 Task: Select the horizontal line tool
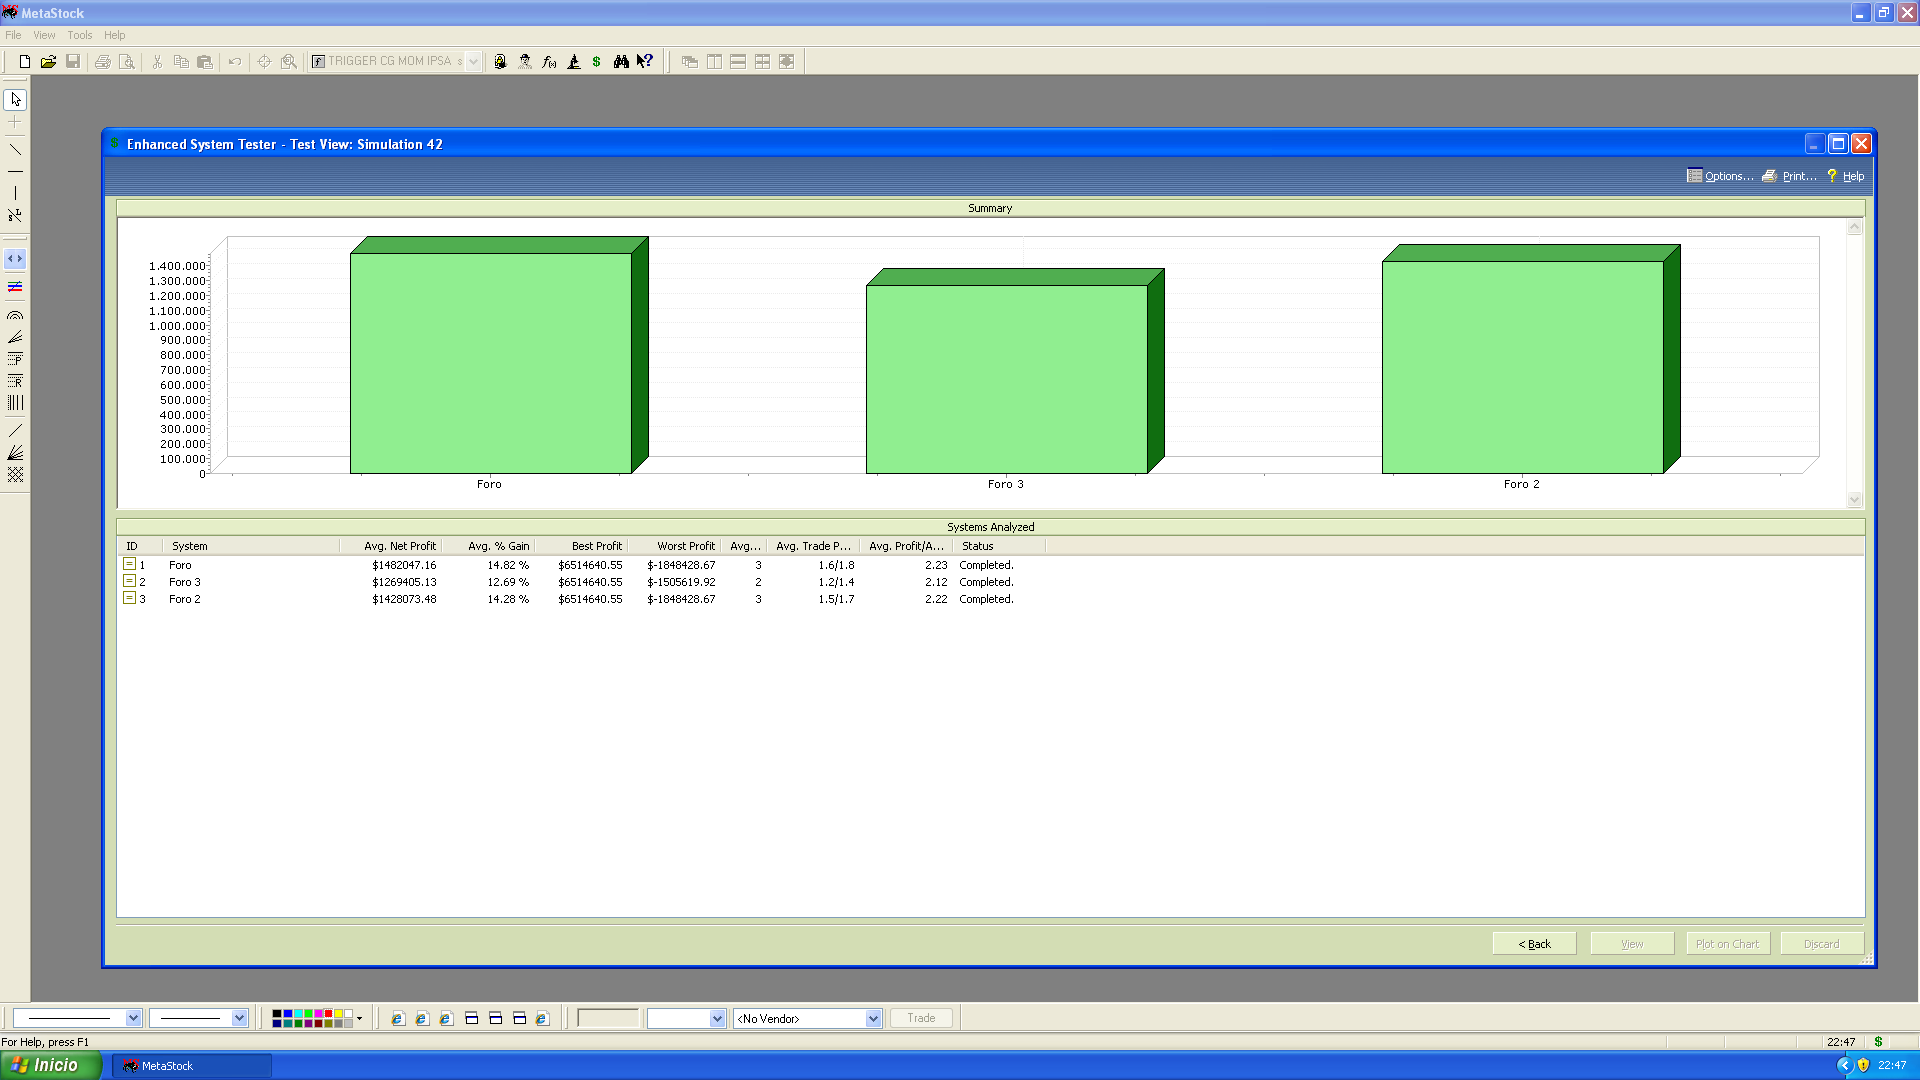15,172
